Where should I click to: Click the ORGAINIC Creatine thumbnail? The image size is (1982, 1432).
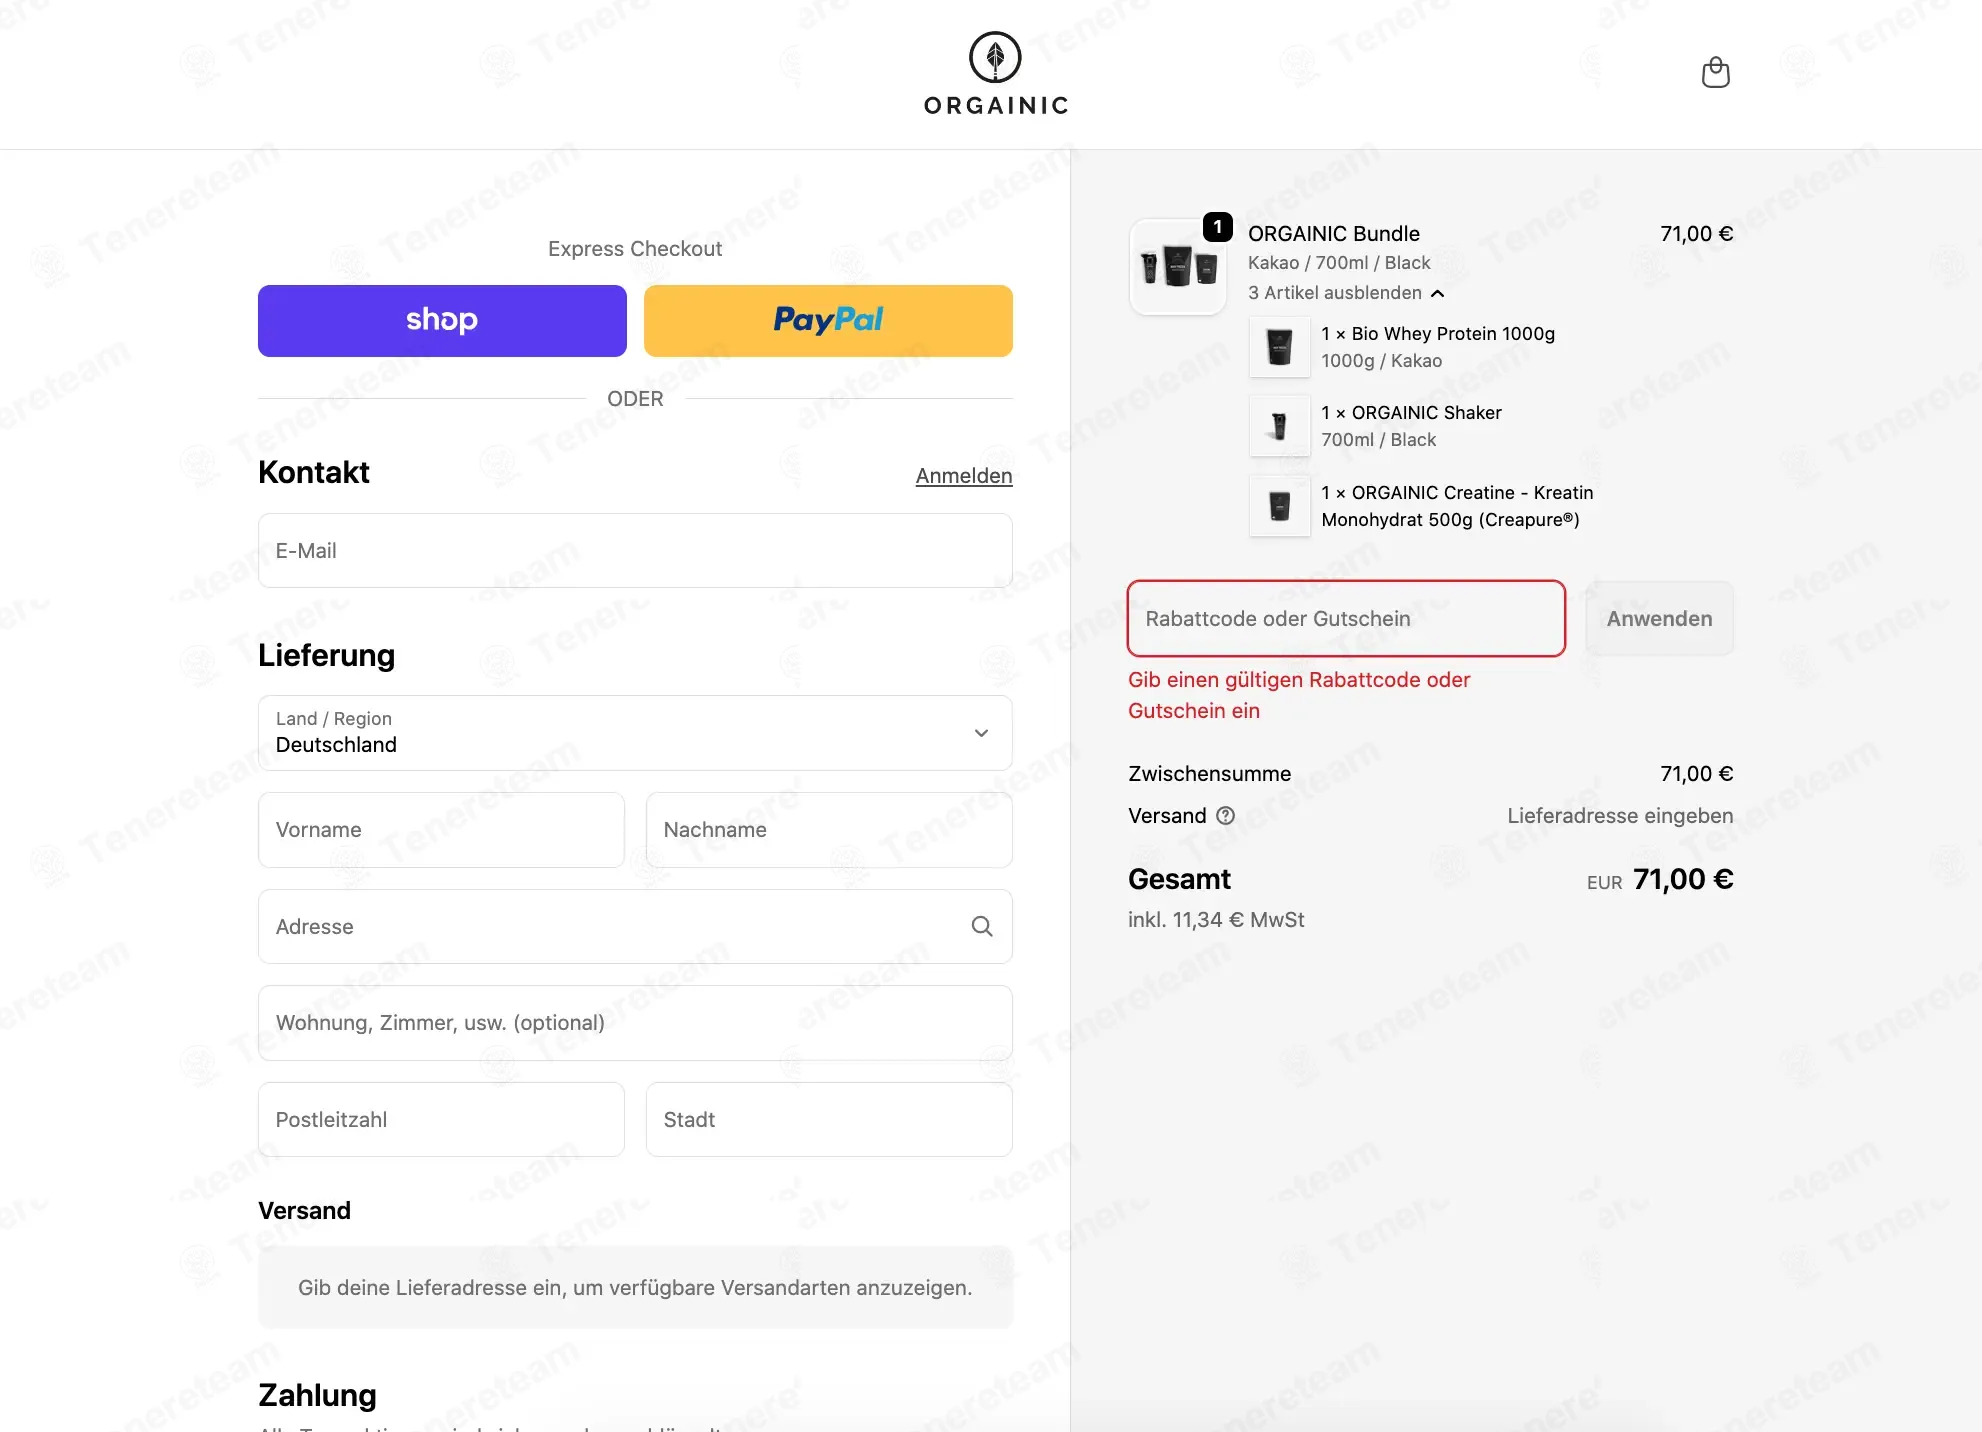(x=1279, y=506)
